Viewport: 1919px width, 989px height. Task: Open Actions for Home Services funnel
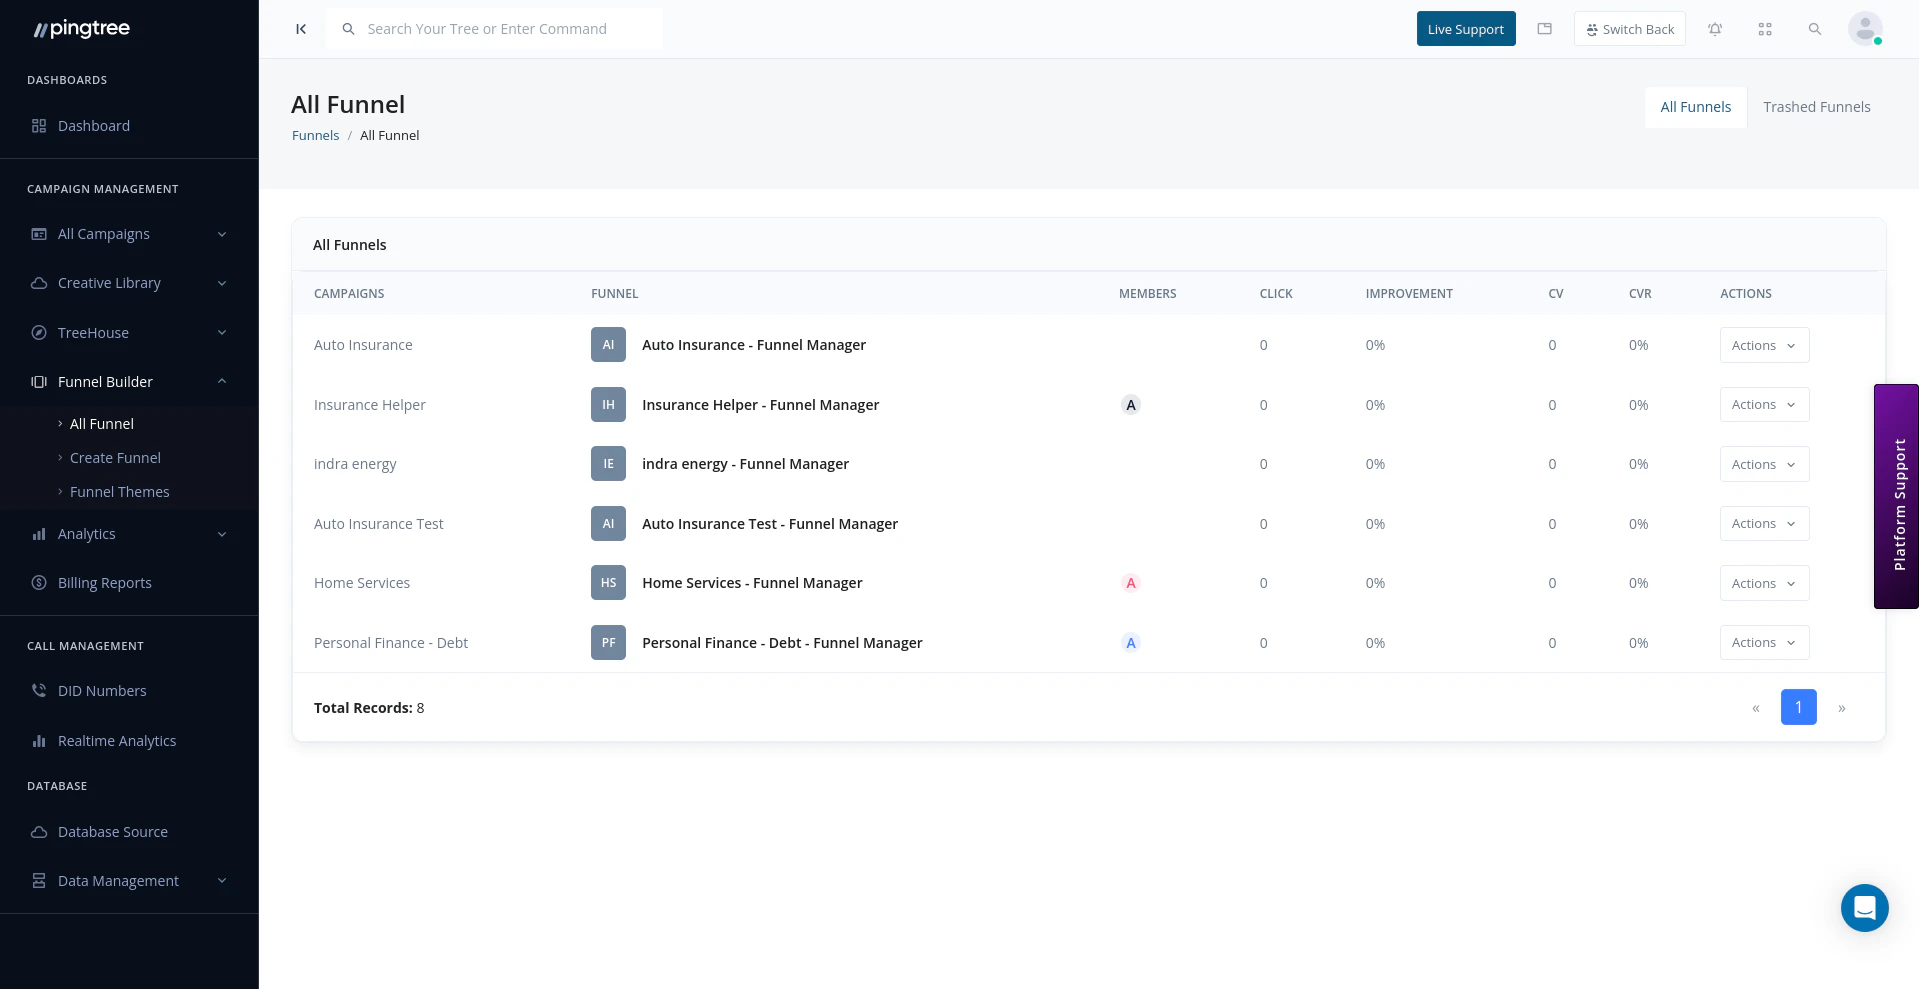1763,583
